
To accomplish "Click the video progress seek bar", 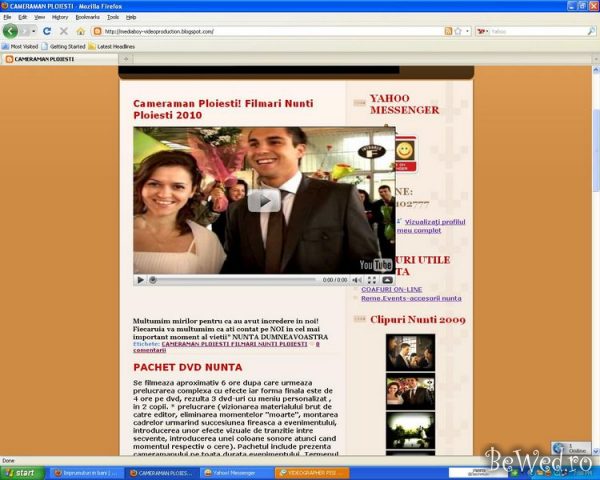I will pos(234,280).
